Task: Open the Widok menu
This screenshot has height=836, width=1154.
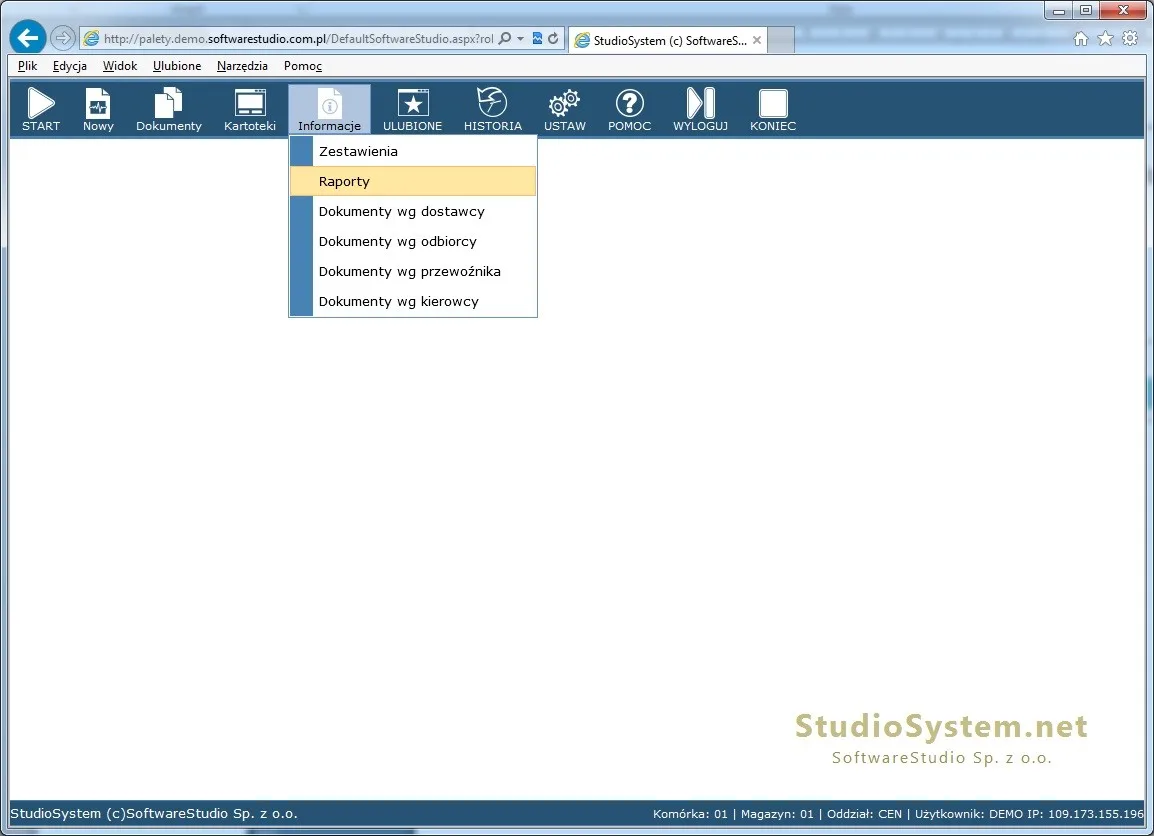Action: pyautogui.click(x=120, y=65)
